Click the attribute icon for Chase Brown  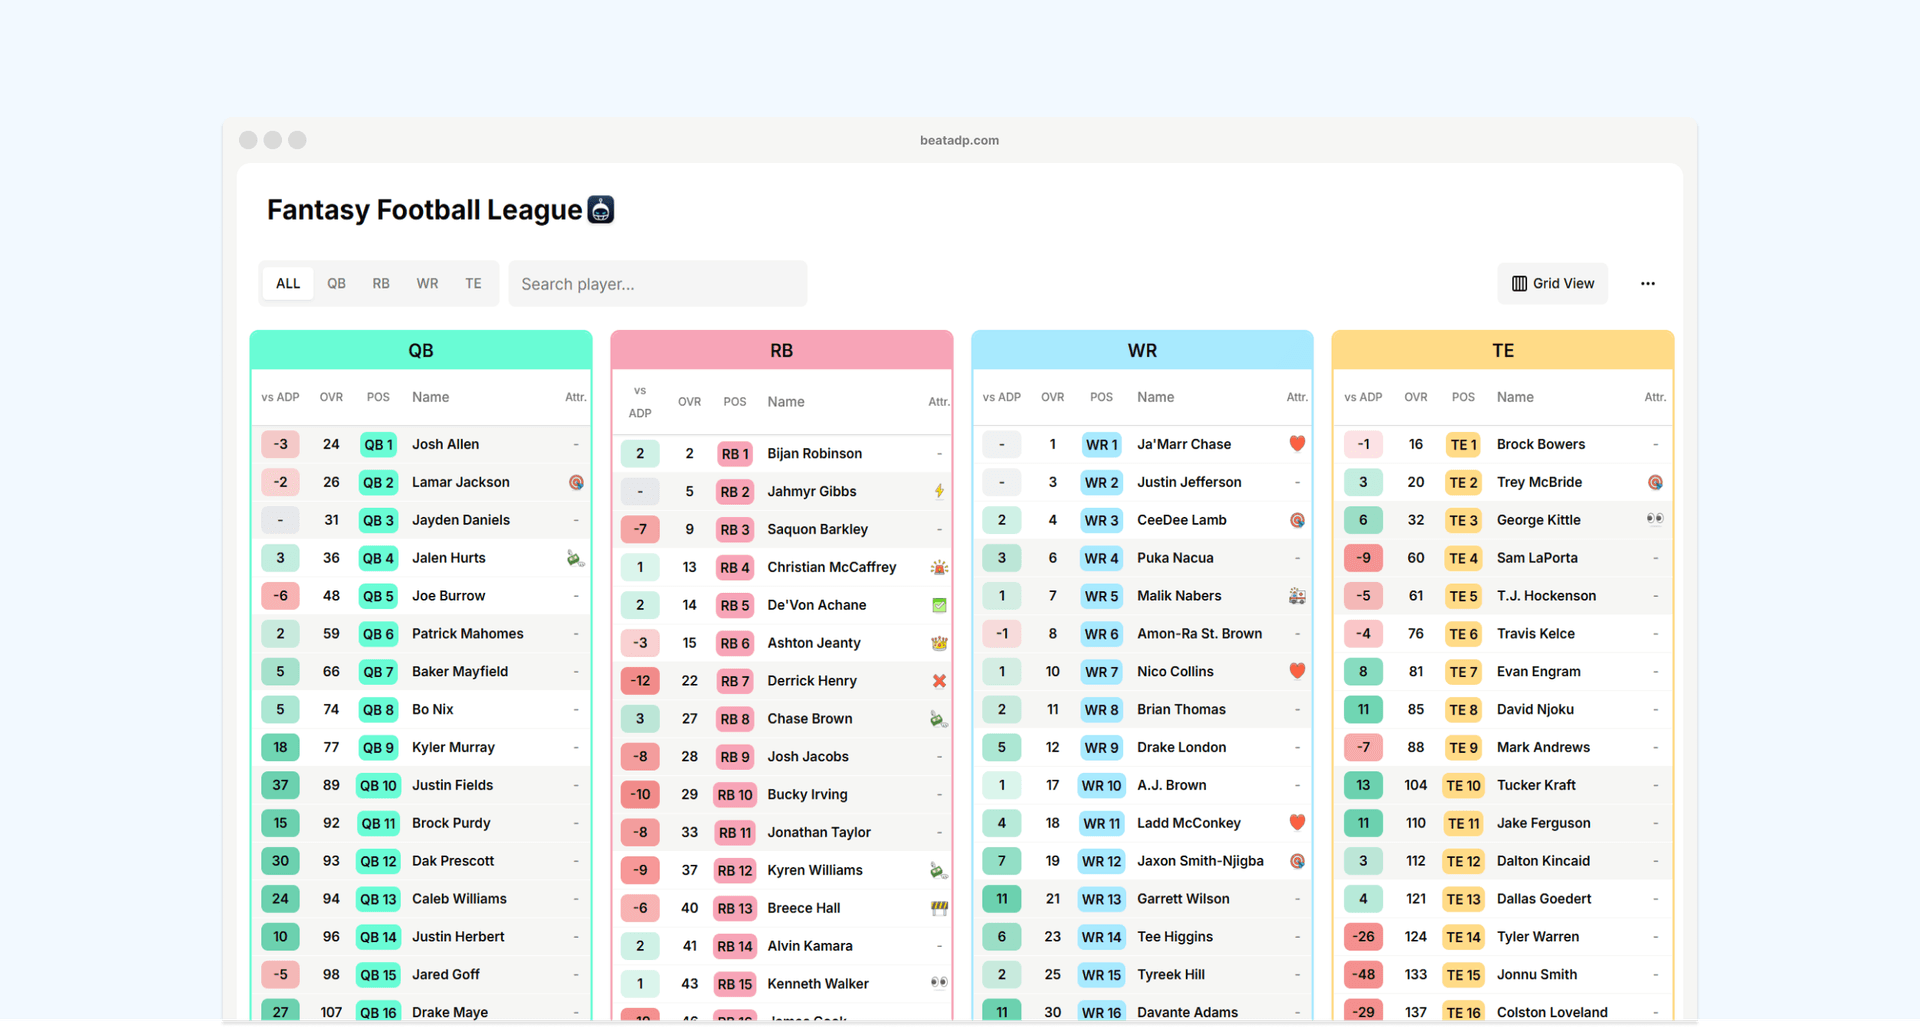click(938, 719)
